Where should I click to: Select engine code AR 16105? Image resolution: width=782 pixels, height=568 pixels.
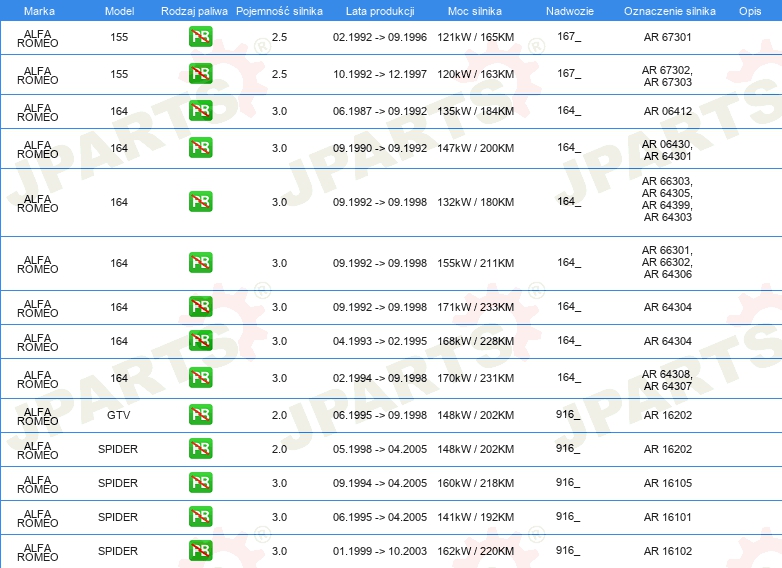pos(667,483)
